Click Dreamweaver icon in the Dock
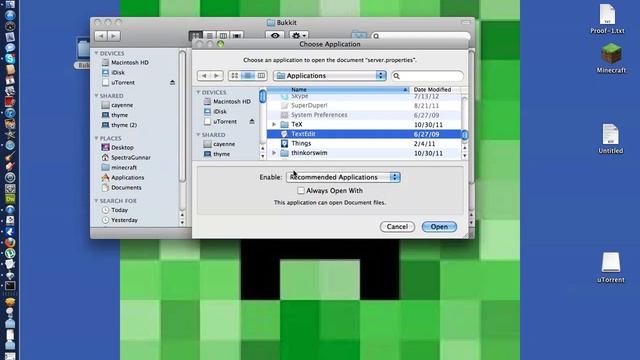 [x=10, y=199]
